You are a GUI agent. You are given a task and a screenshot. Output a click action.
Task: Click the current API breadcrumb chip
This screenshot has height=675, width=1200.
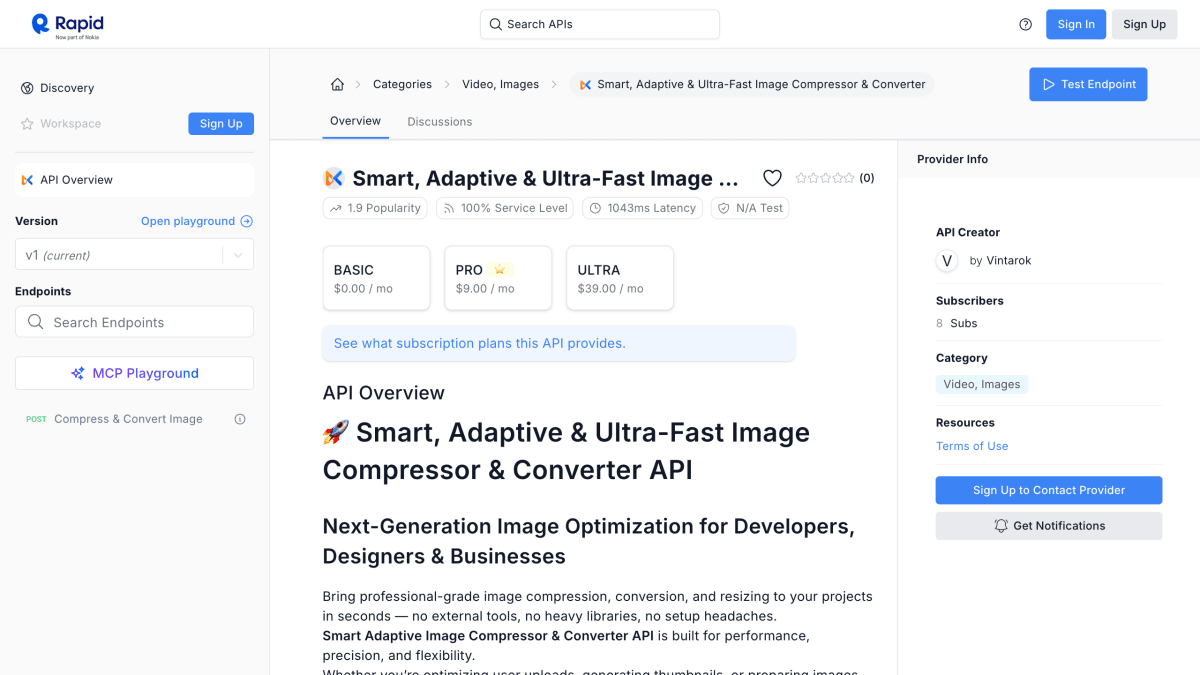coord(752,85)
